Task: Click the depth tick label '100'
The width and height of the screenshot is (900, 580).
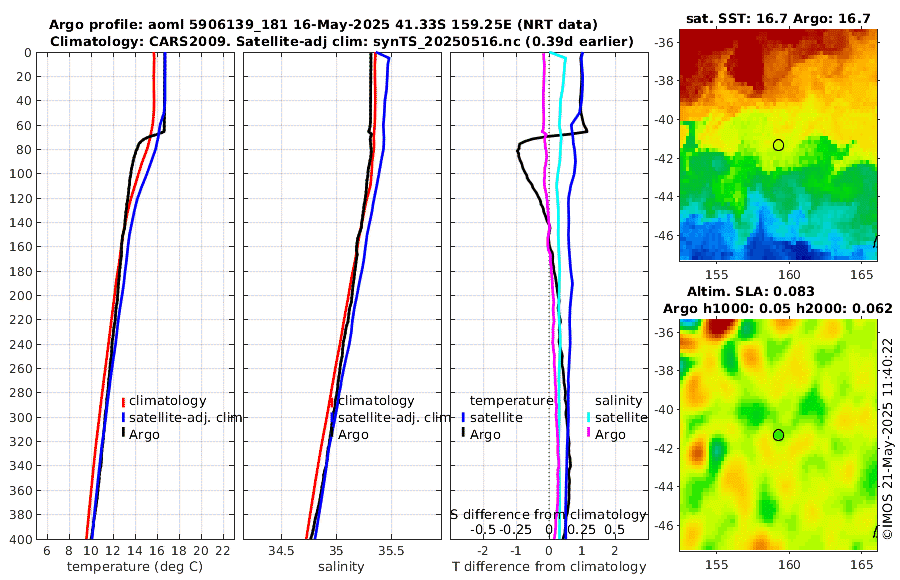Action: pos(21,173)
